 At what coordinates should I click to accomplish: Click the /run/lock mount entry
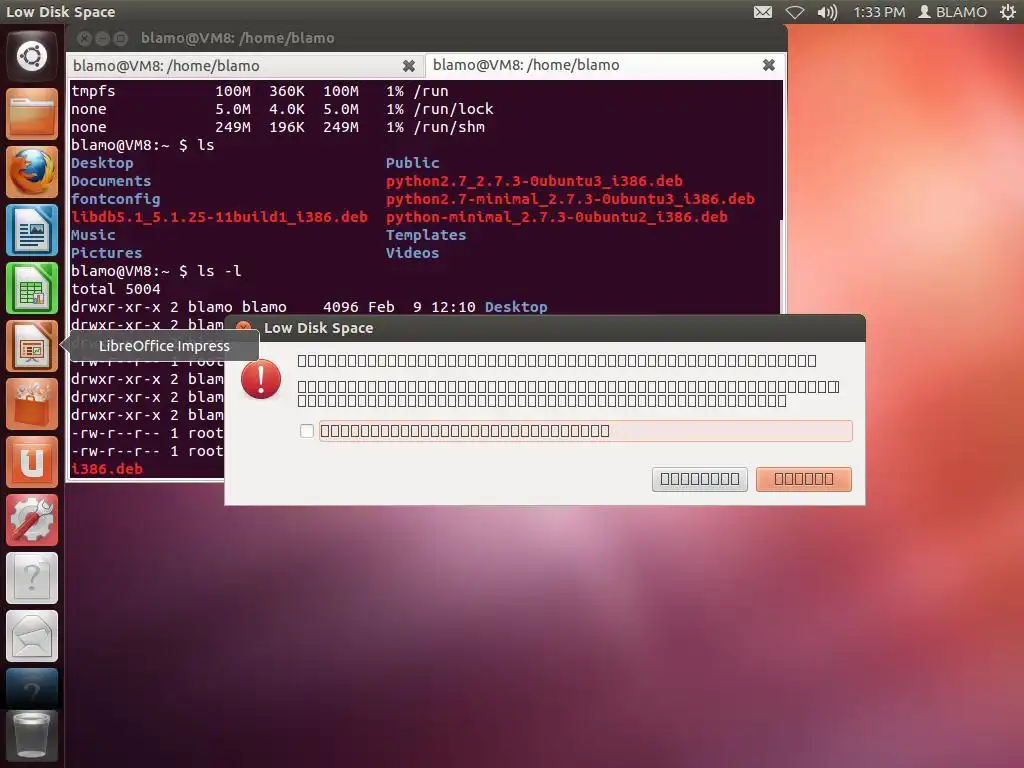pos(453,109)
